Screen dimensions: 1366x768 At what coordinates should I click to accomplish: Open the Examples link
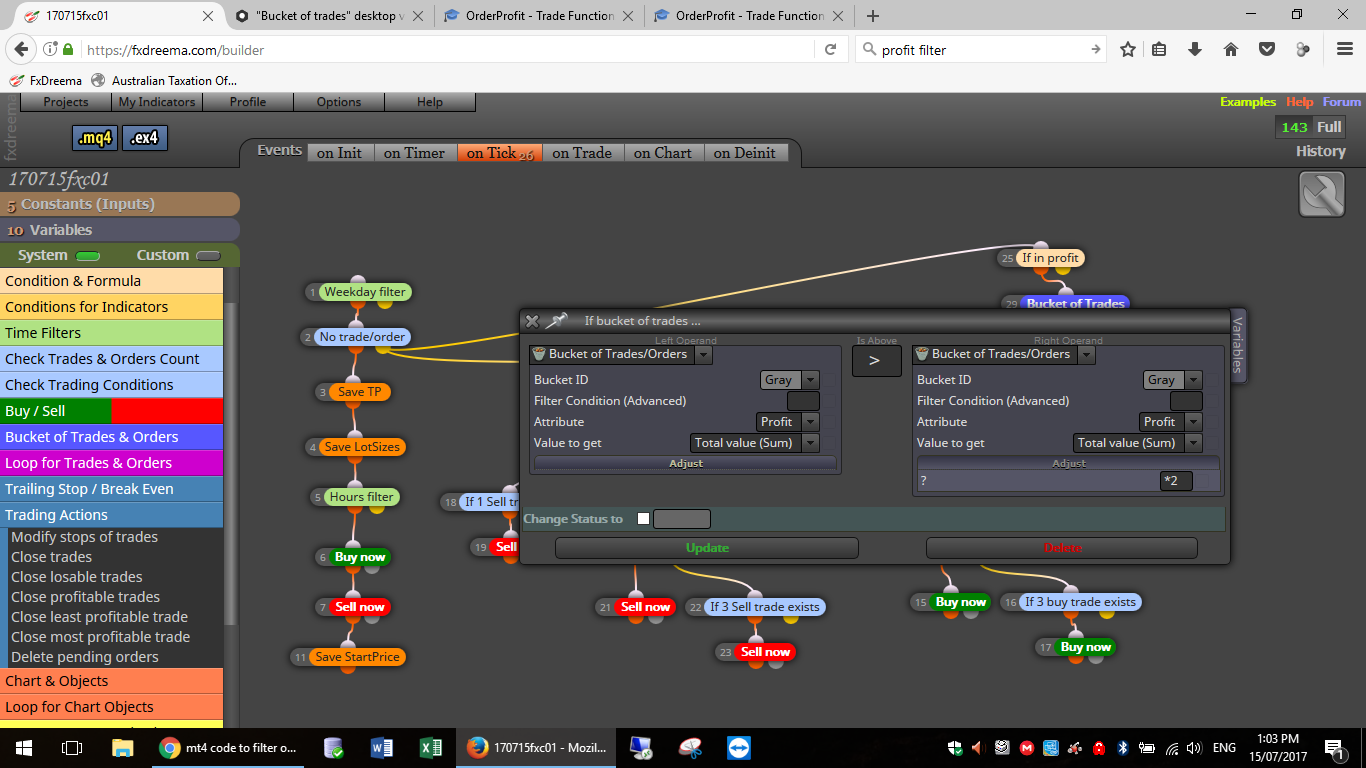coord(1248,102)
